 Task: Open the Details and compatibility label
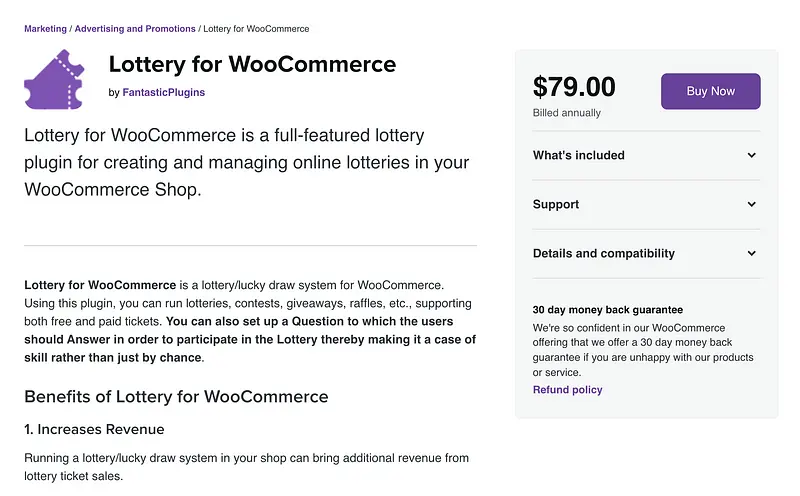[x=603, y=254]
